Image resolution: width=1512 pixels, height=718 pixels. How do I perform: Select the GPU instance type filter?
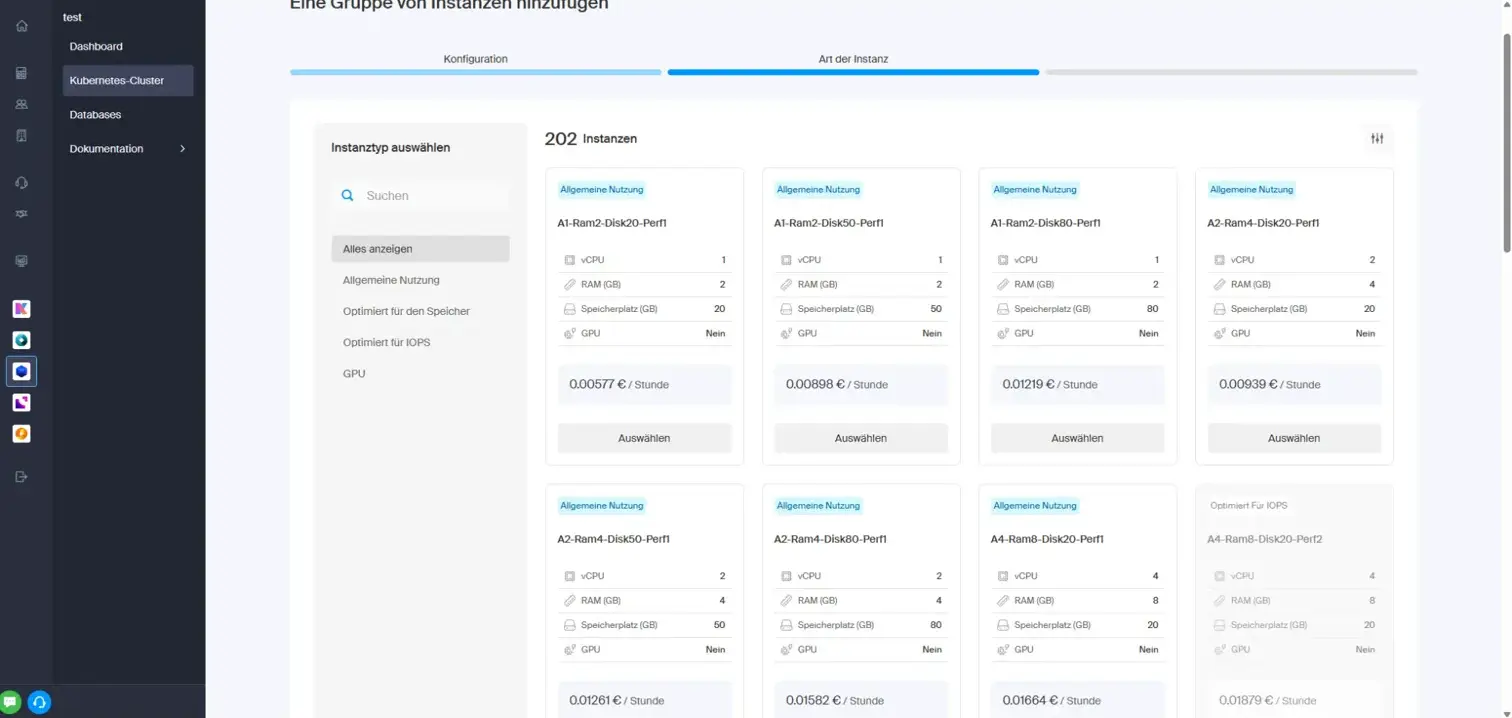coord(352,373)
